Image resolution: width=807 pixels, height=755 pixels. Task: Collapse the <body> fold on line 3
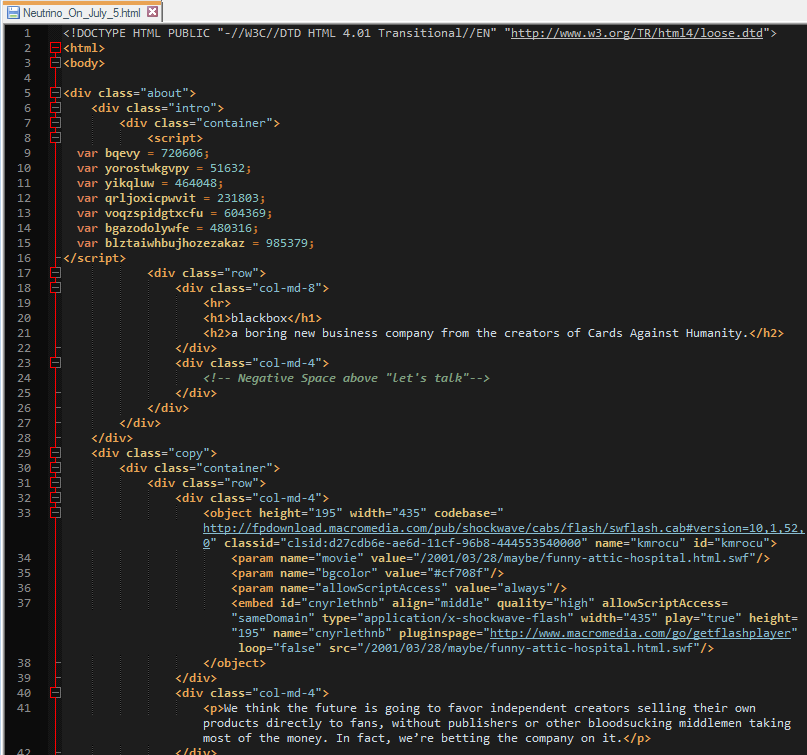(56, 63)
